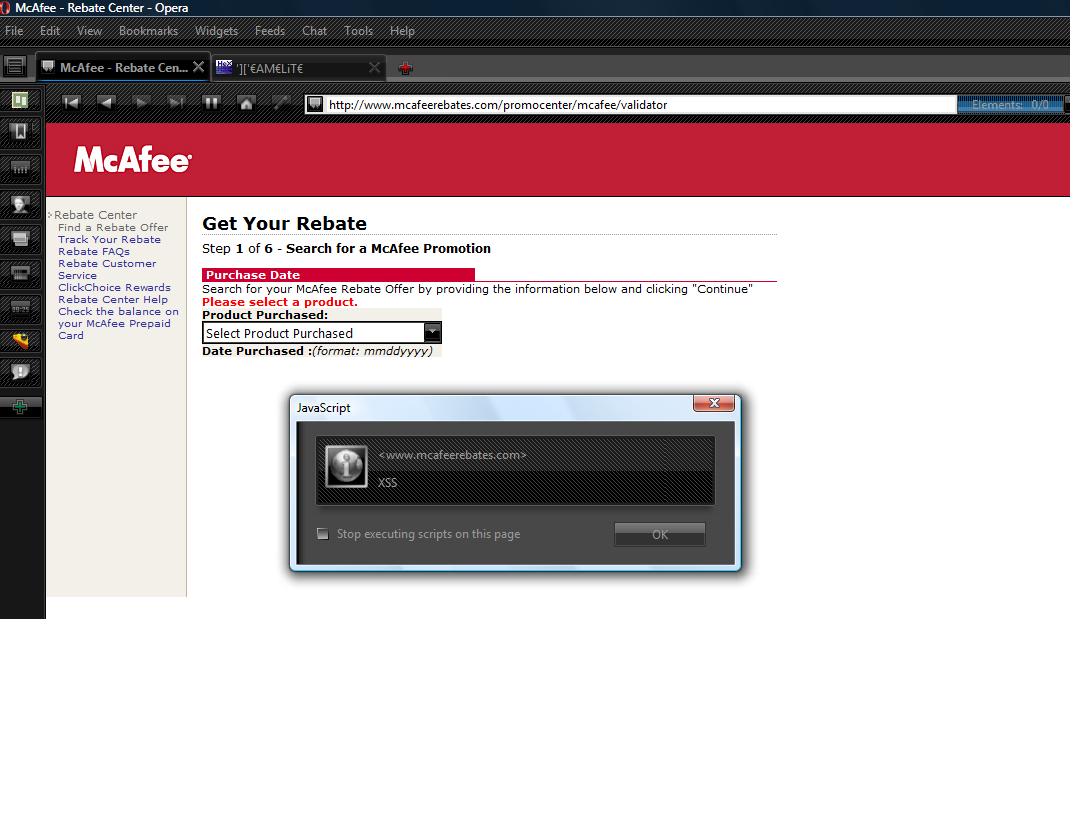Open the Chat menu
Screen dimensions: 1083x834
(314, 31)
